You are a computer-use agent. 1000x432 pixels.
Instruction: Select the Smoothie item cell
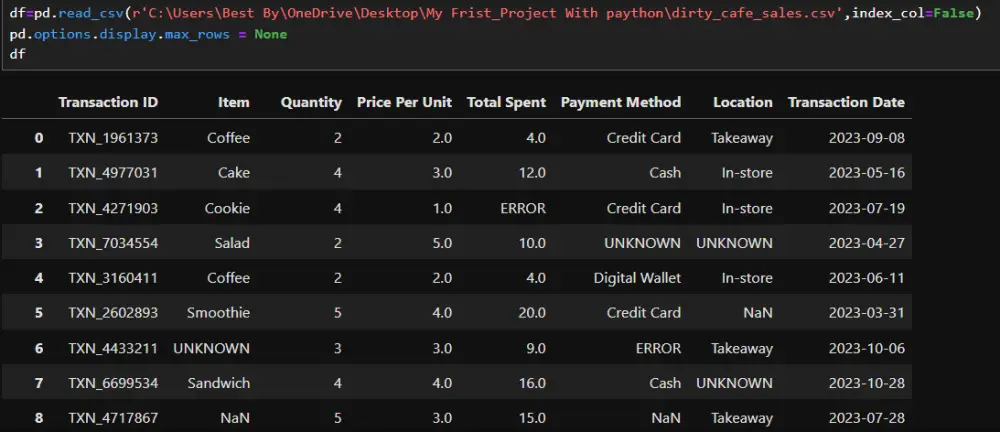coord(218,313)
